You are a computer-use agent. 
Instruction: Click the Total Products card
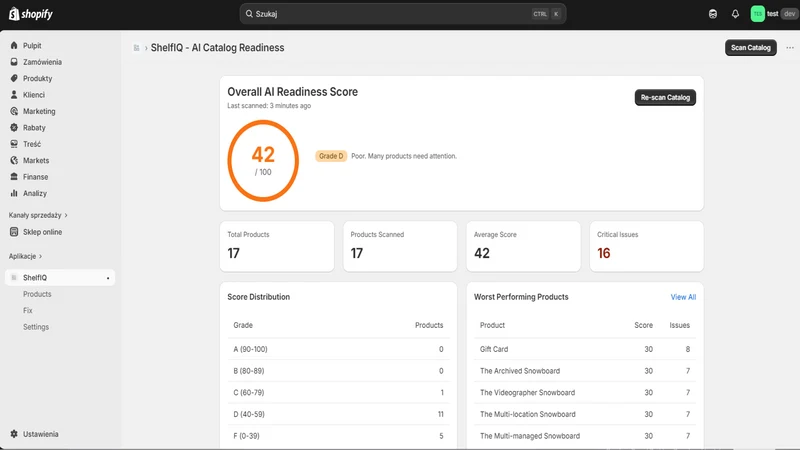coord(277,246)
